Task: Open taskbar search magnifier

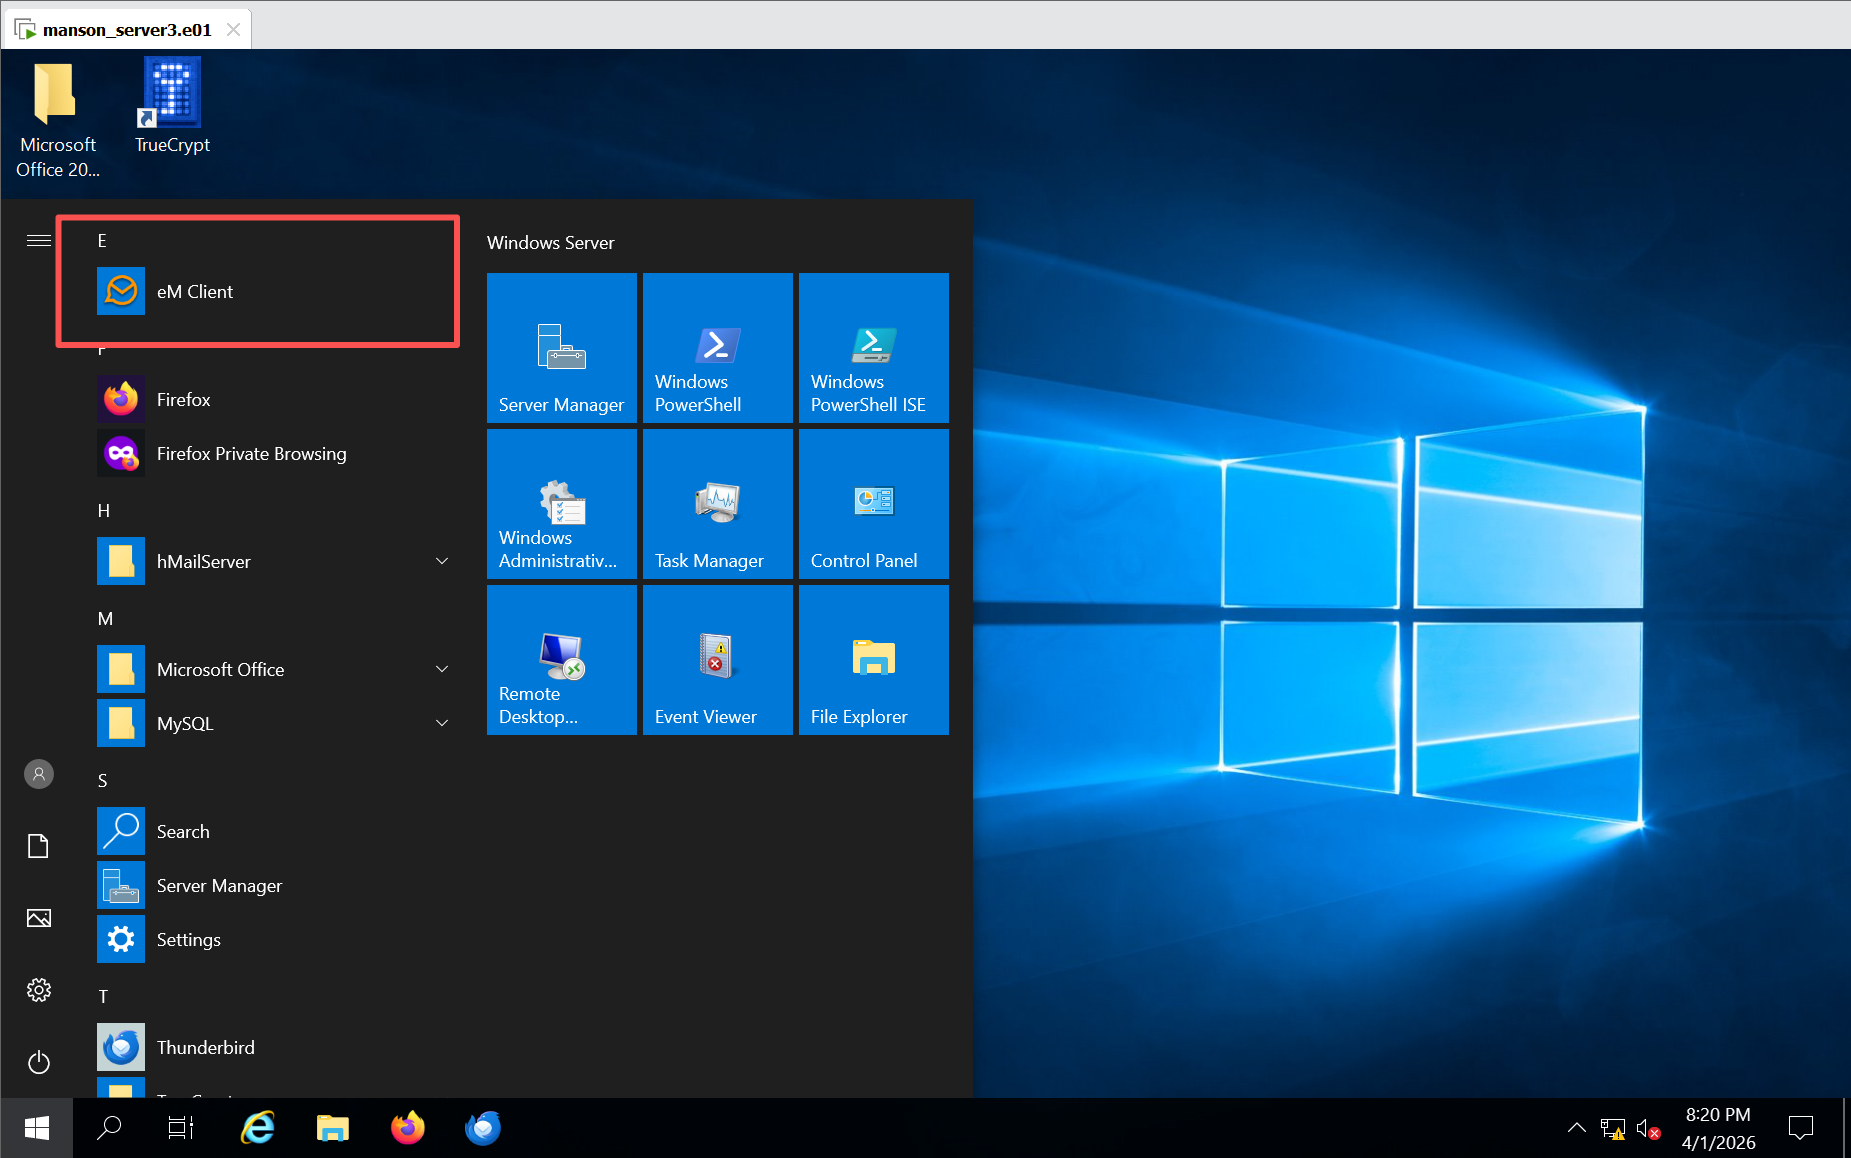Action: coord(109,1128)
